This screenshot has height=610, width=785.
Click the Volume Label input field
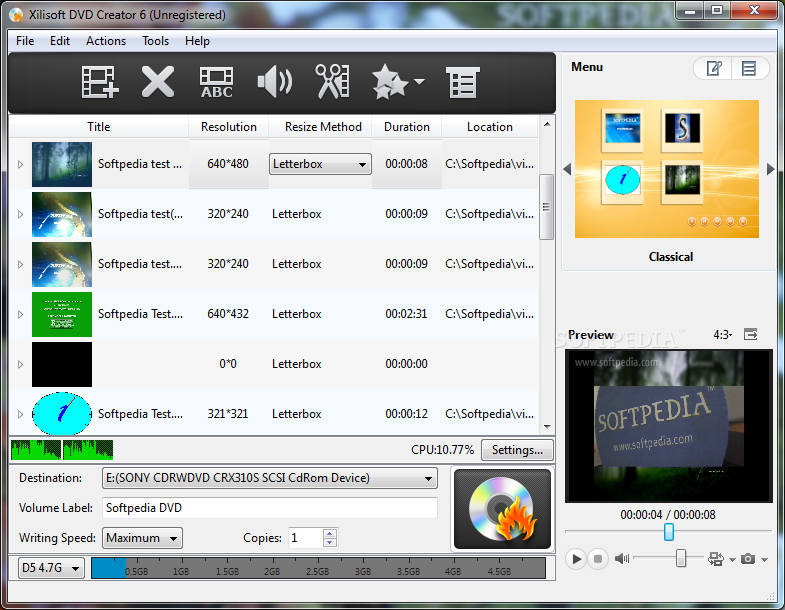pyautogui.click(x=270, y=508)
